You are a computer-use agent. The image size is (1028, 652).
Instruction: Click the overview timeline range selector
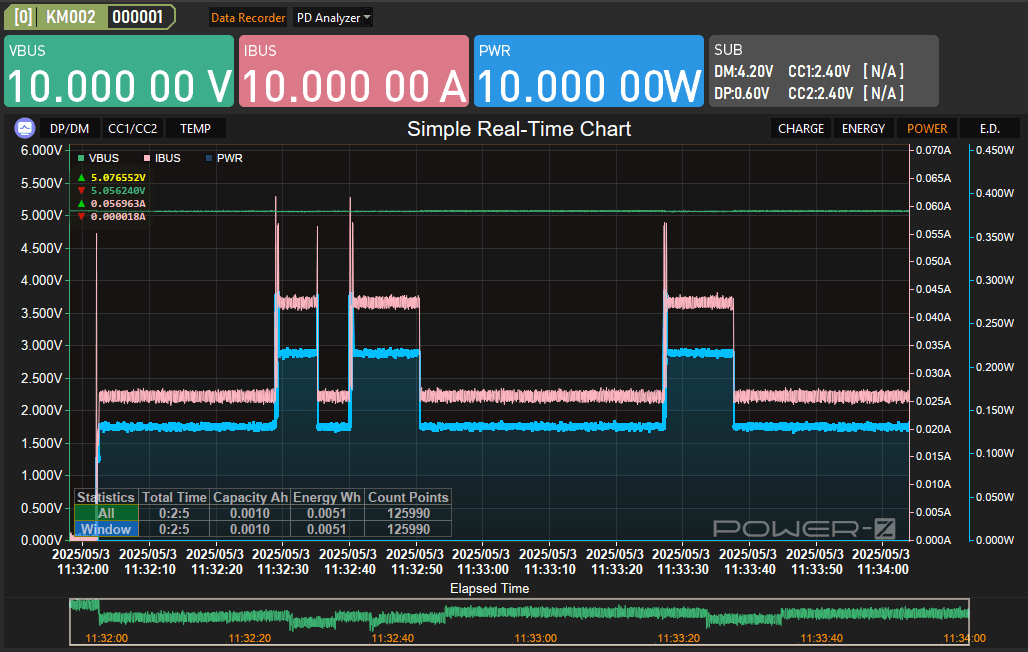click(x=519, y=621)
